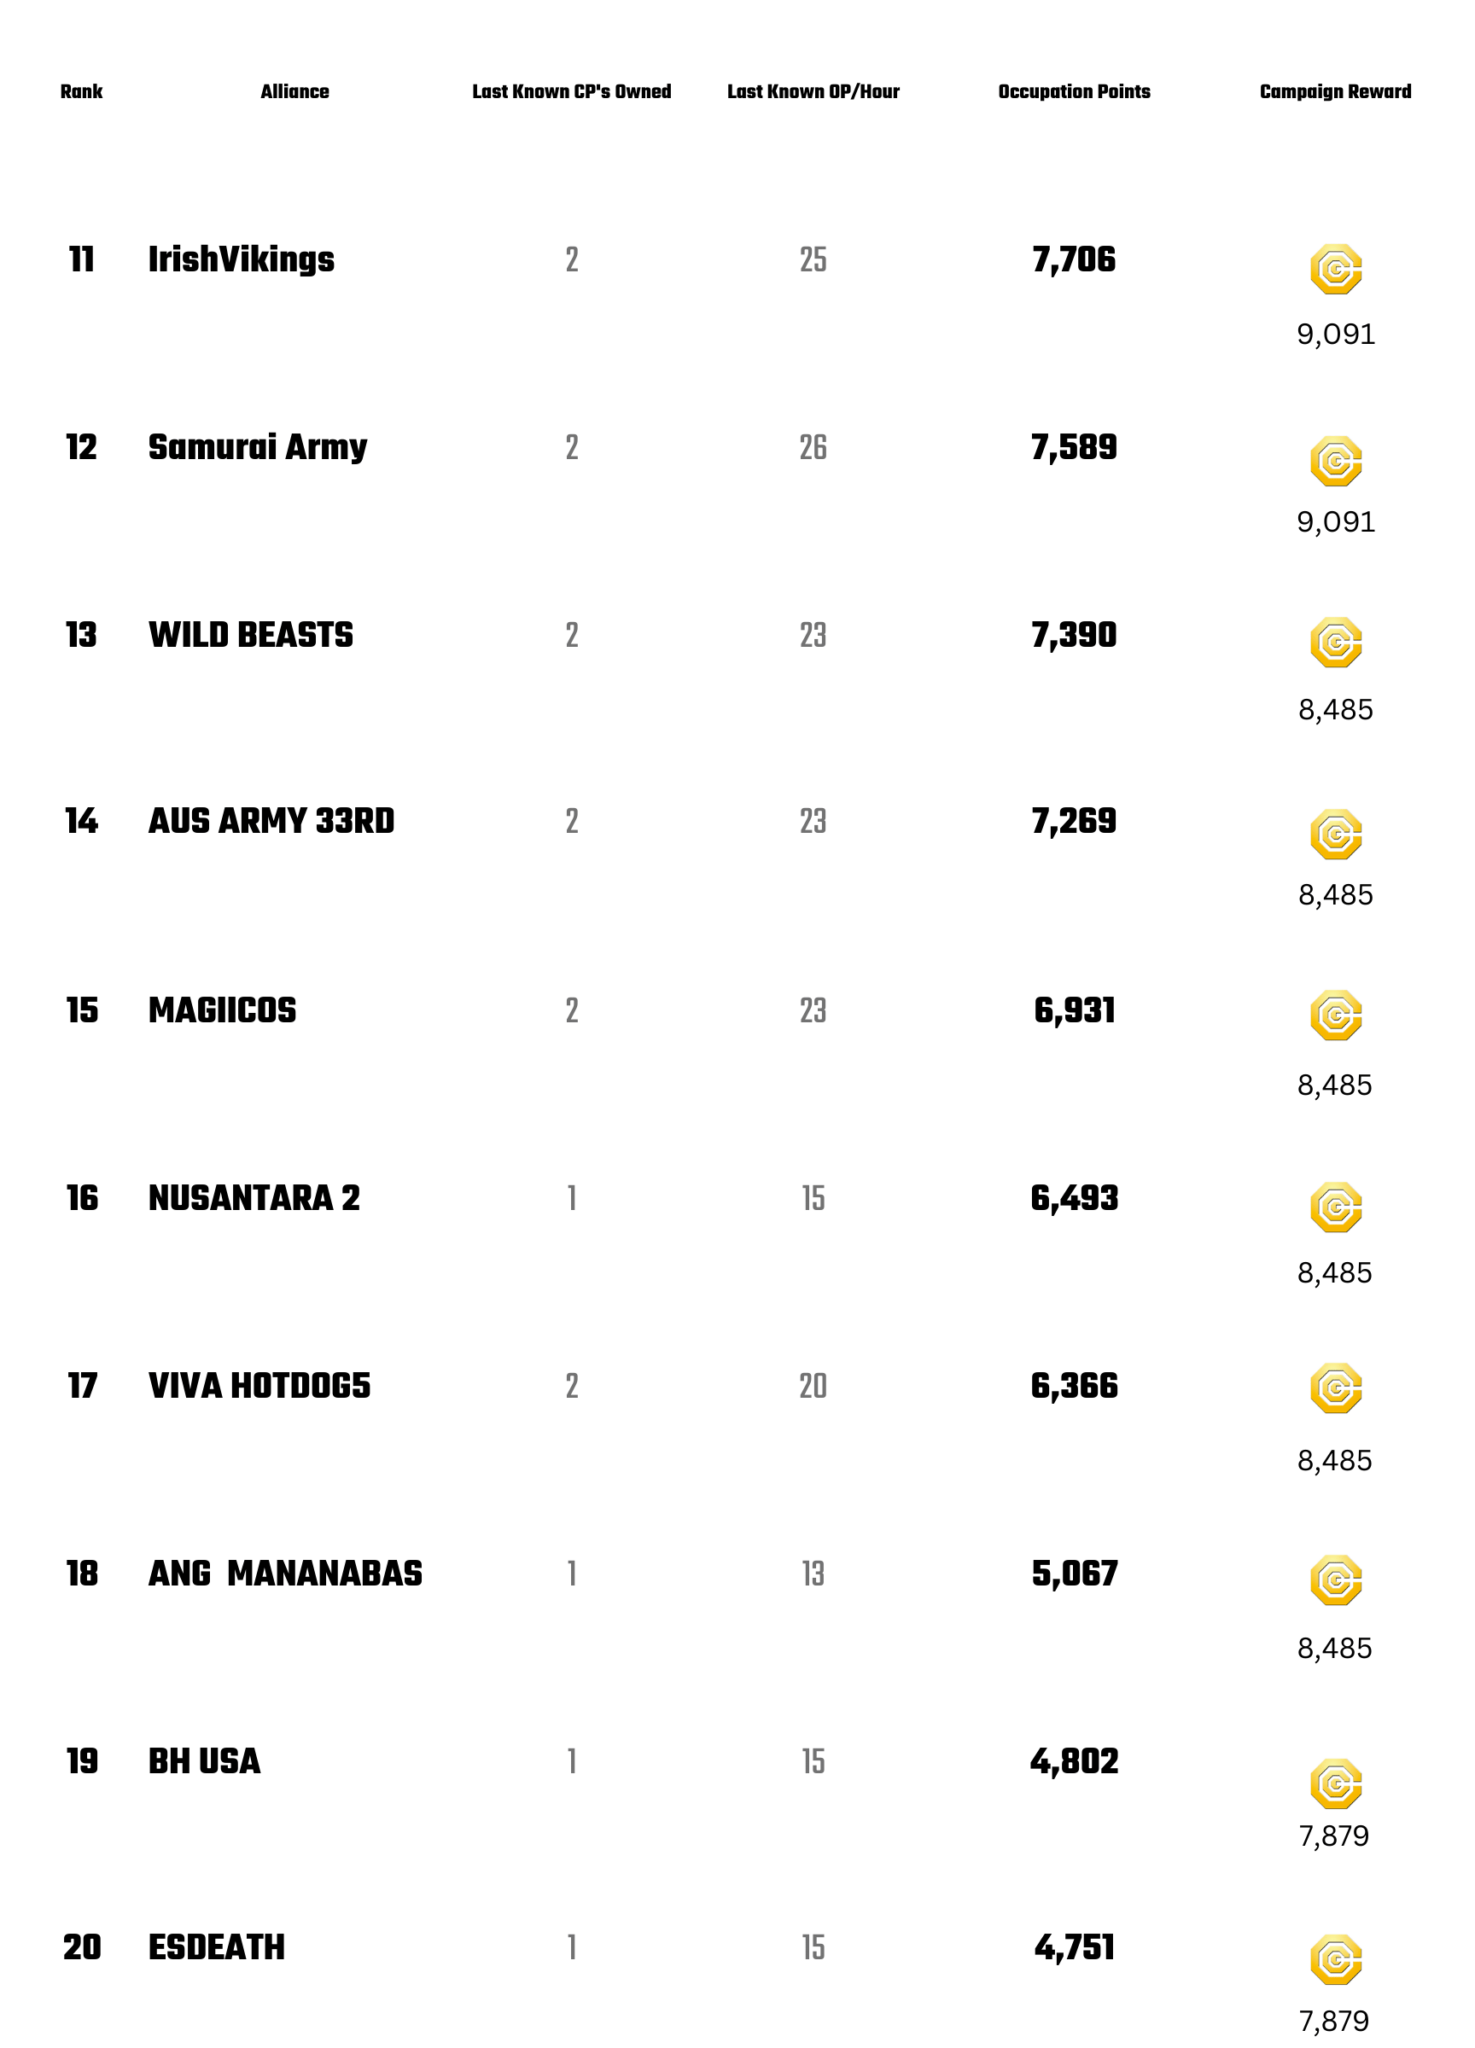Click BH USA reward coin icon
This screenshot has height=2048, width=1475.
click(1335, 1784)
